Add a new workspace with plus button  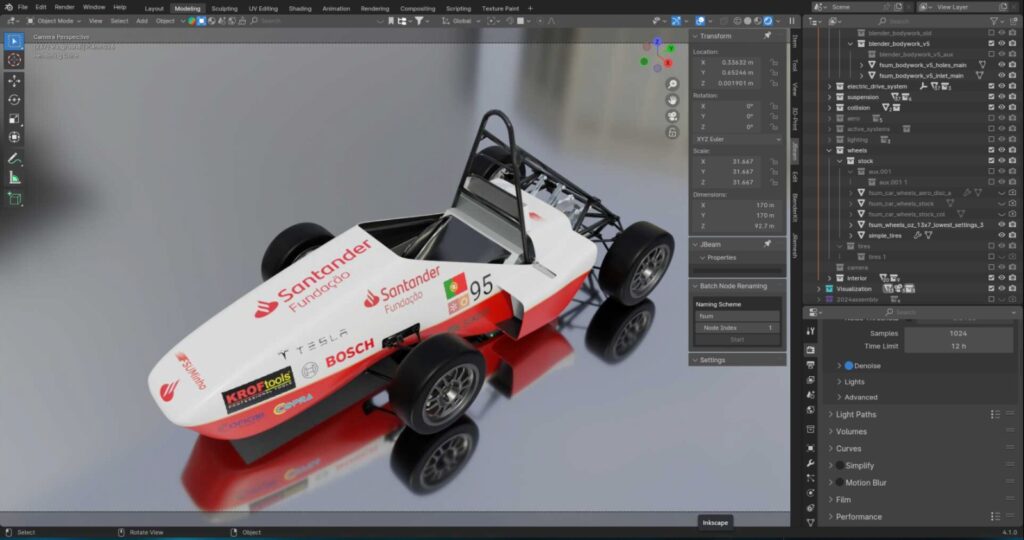(530, 8)
